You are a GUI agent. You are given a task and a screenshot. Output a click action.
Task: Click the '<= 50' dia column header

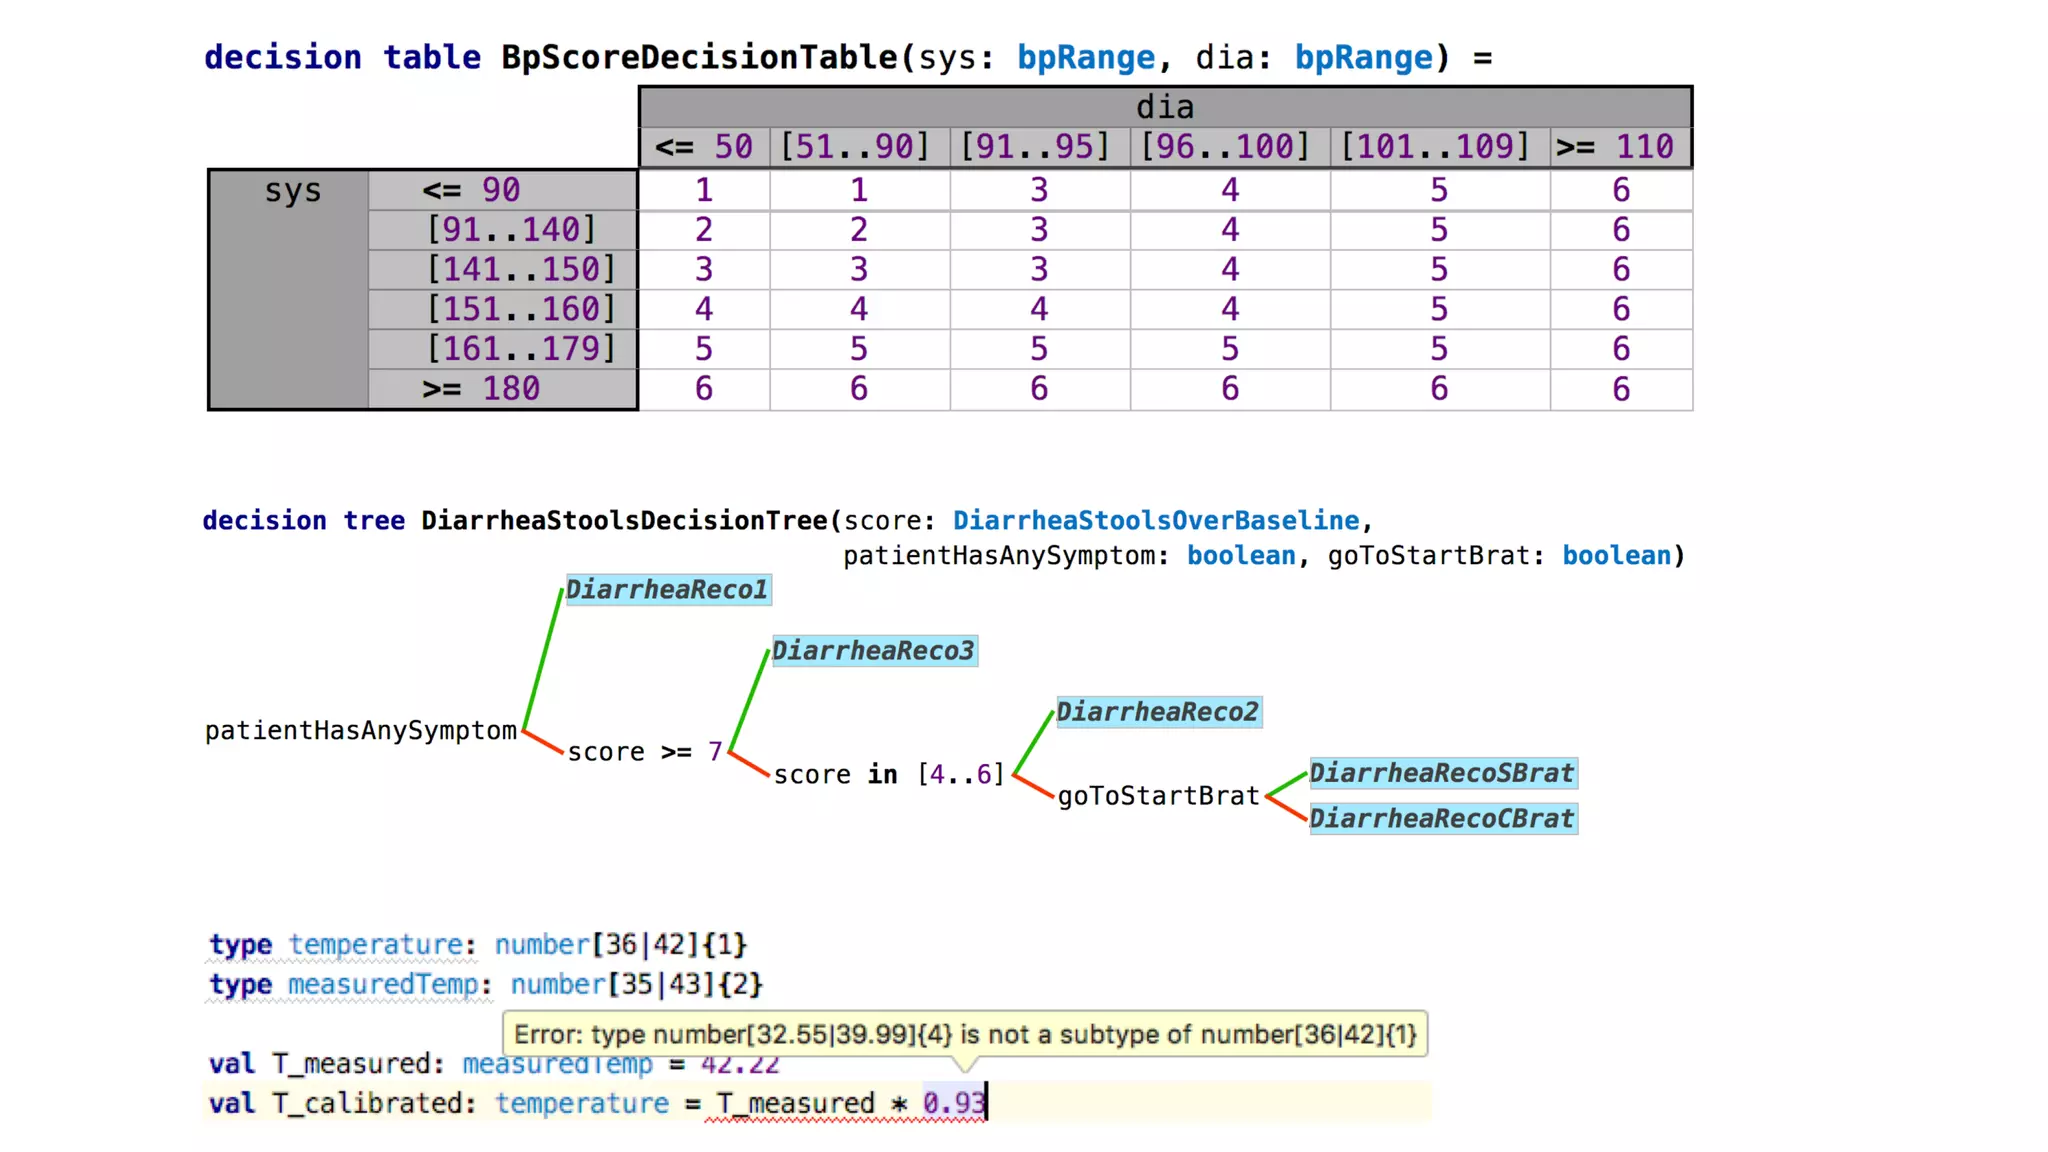(x=704, y=147)
